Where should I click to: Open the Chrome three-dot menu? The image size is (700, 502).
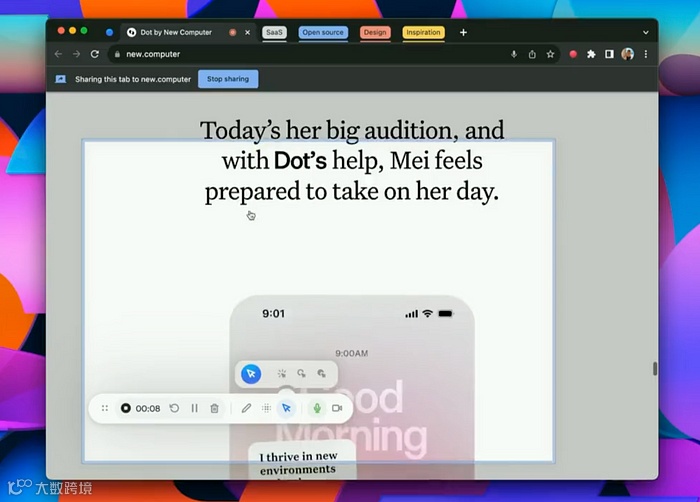coord(646,54)
